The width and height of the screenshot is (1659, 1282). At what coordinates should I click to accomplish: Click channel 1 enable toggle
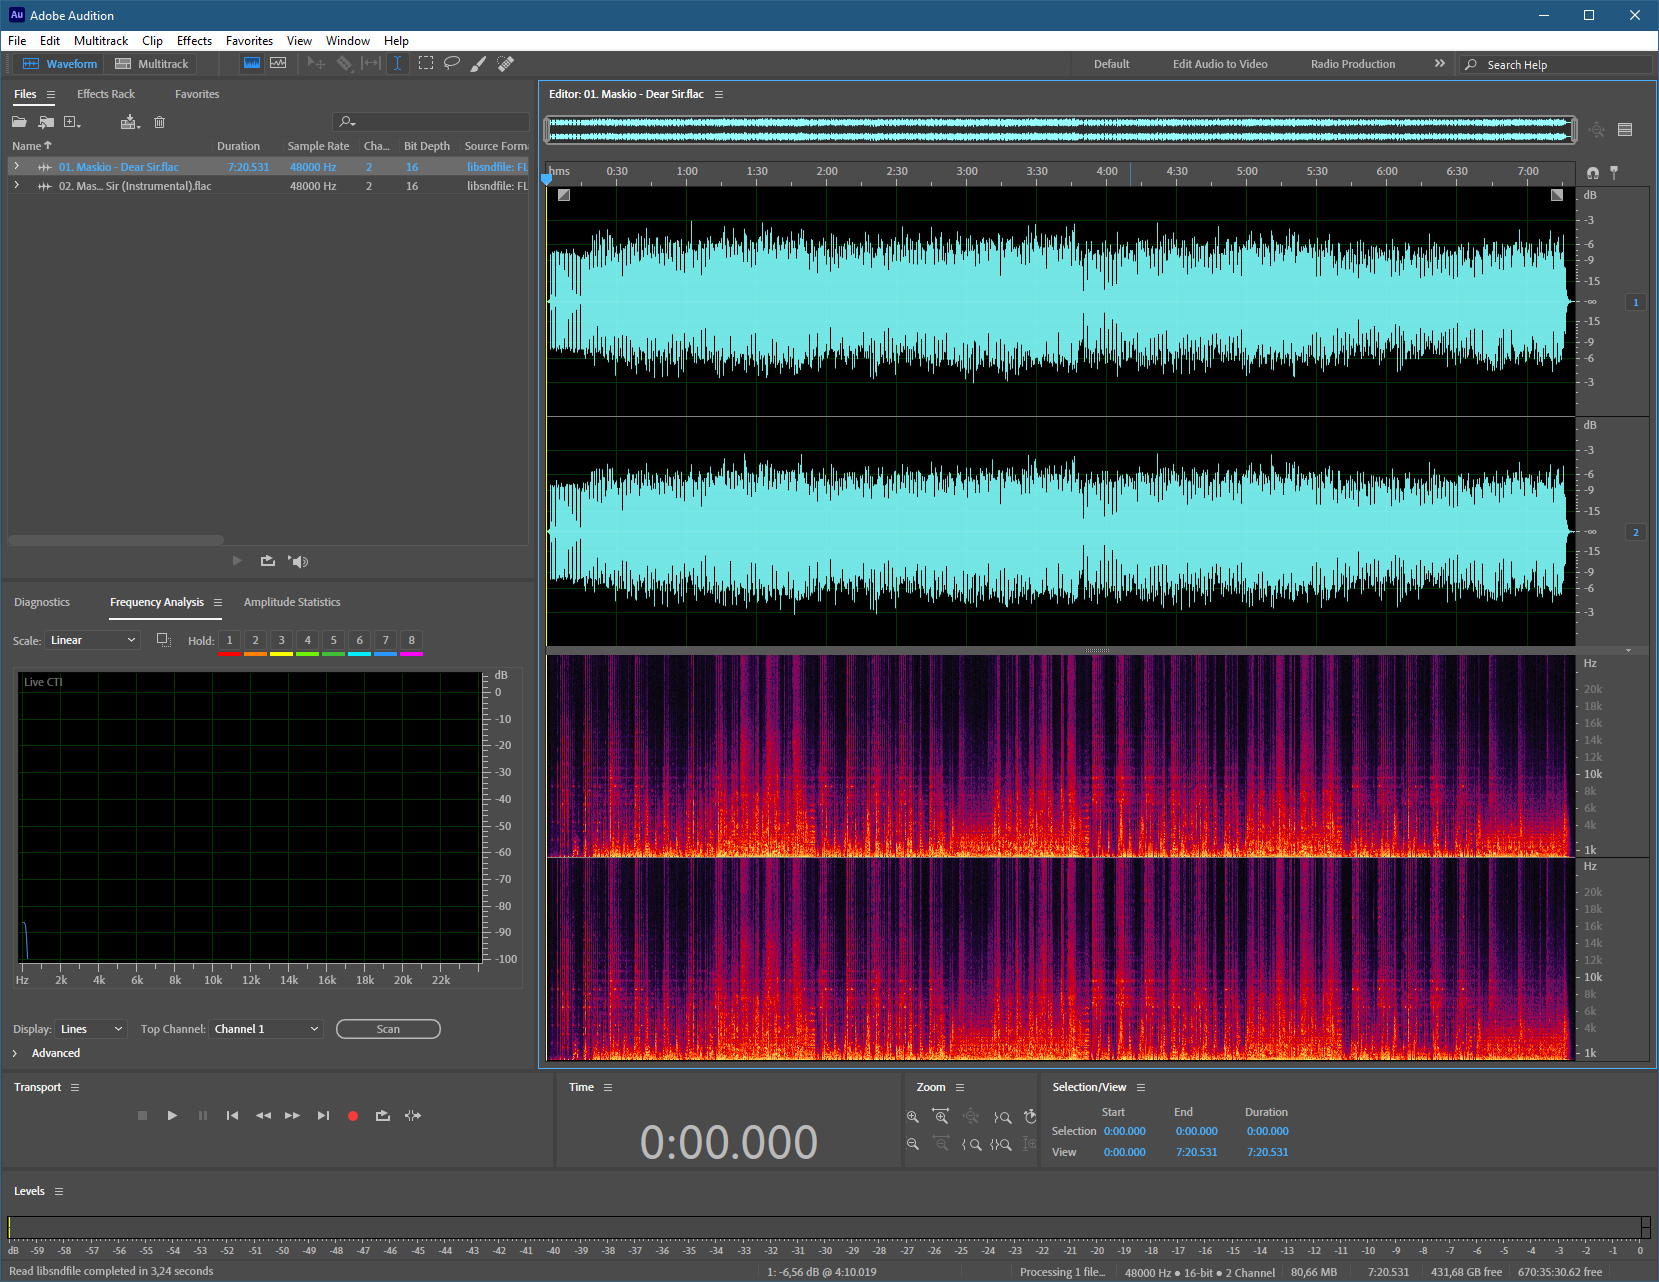[1636, 302]
